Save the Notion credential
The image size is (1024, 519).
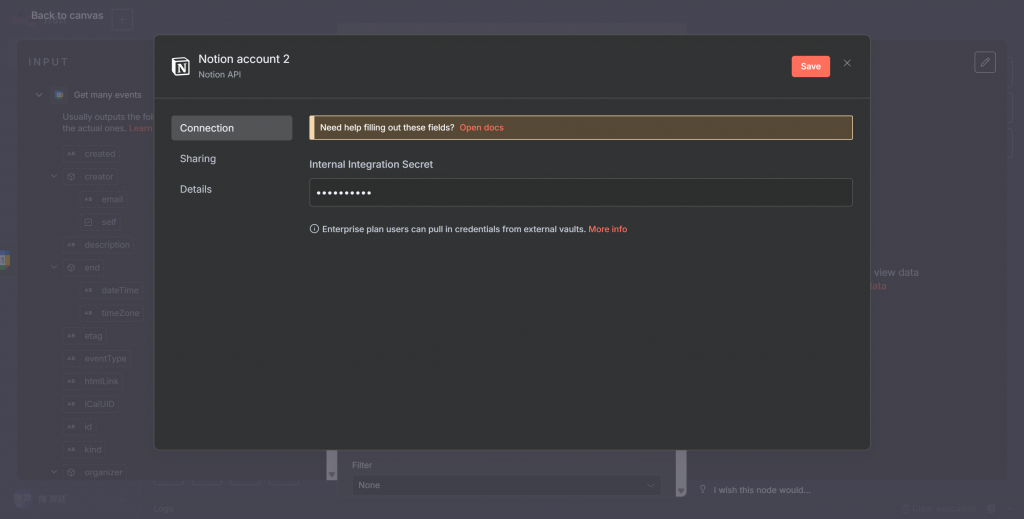pyautogui.click(x=810, y=67)
